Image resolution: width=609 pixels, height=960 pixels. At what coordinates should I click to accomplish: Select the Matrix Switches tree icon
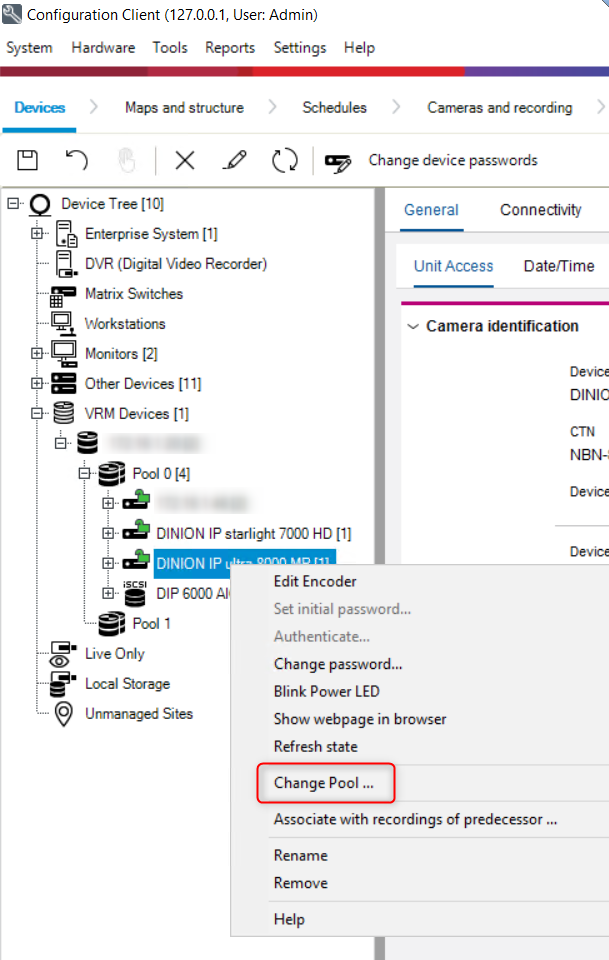[63, 294]
